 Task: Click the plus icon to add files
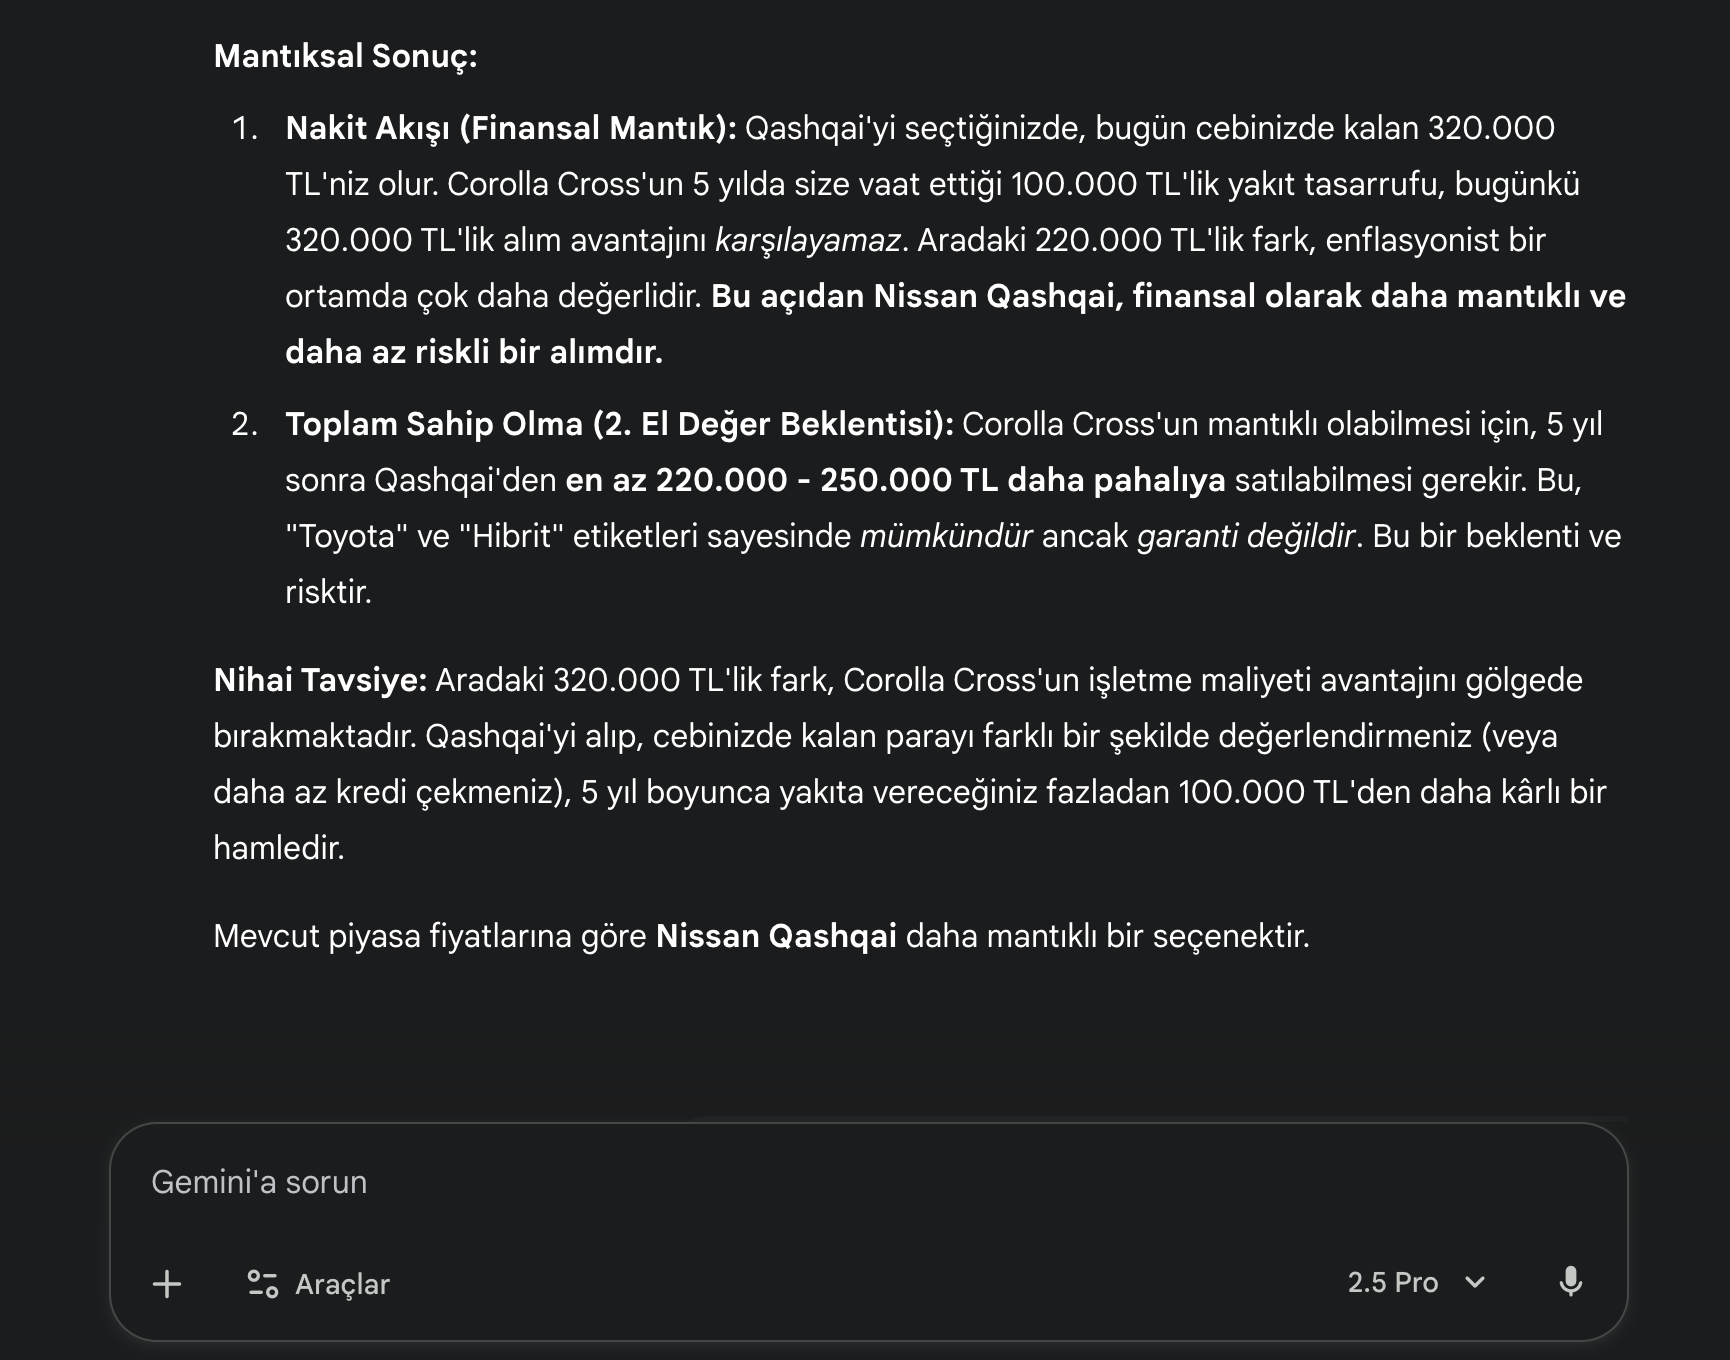pos(167,1284)
